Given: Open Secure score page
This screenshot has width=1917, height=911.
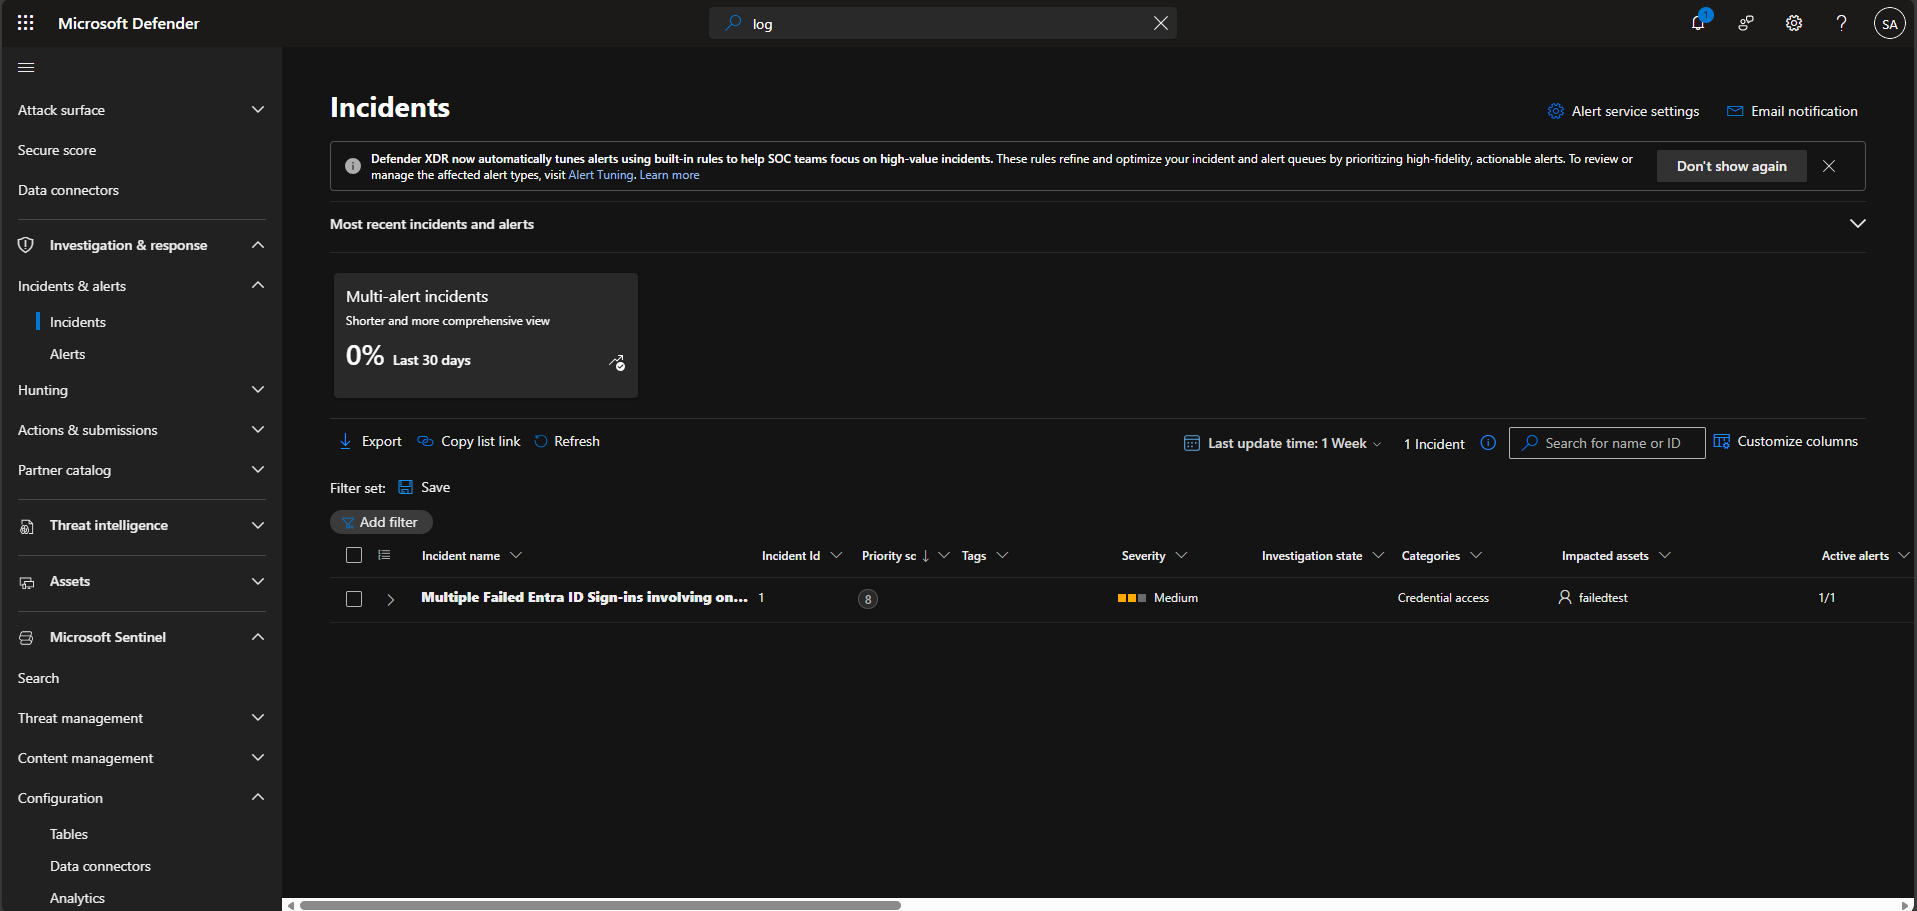Looking at the screenshot, I should (57, 150).
